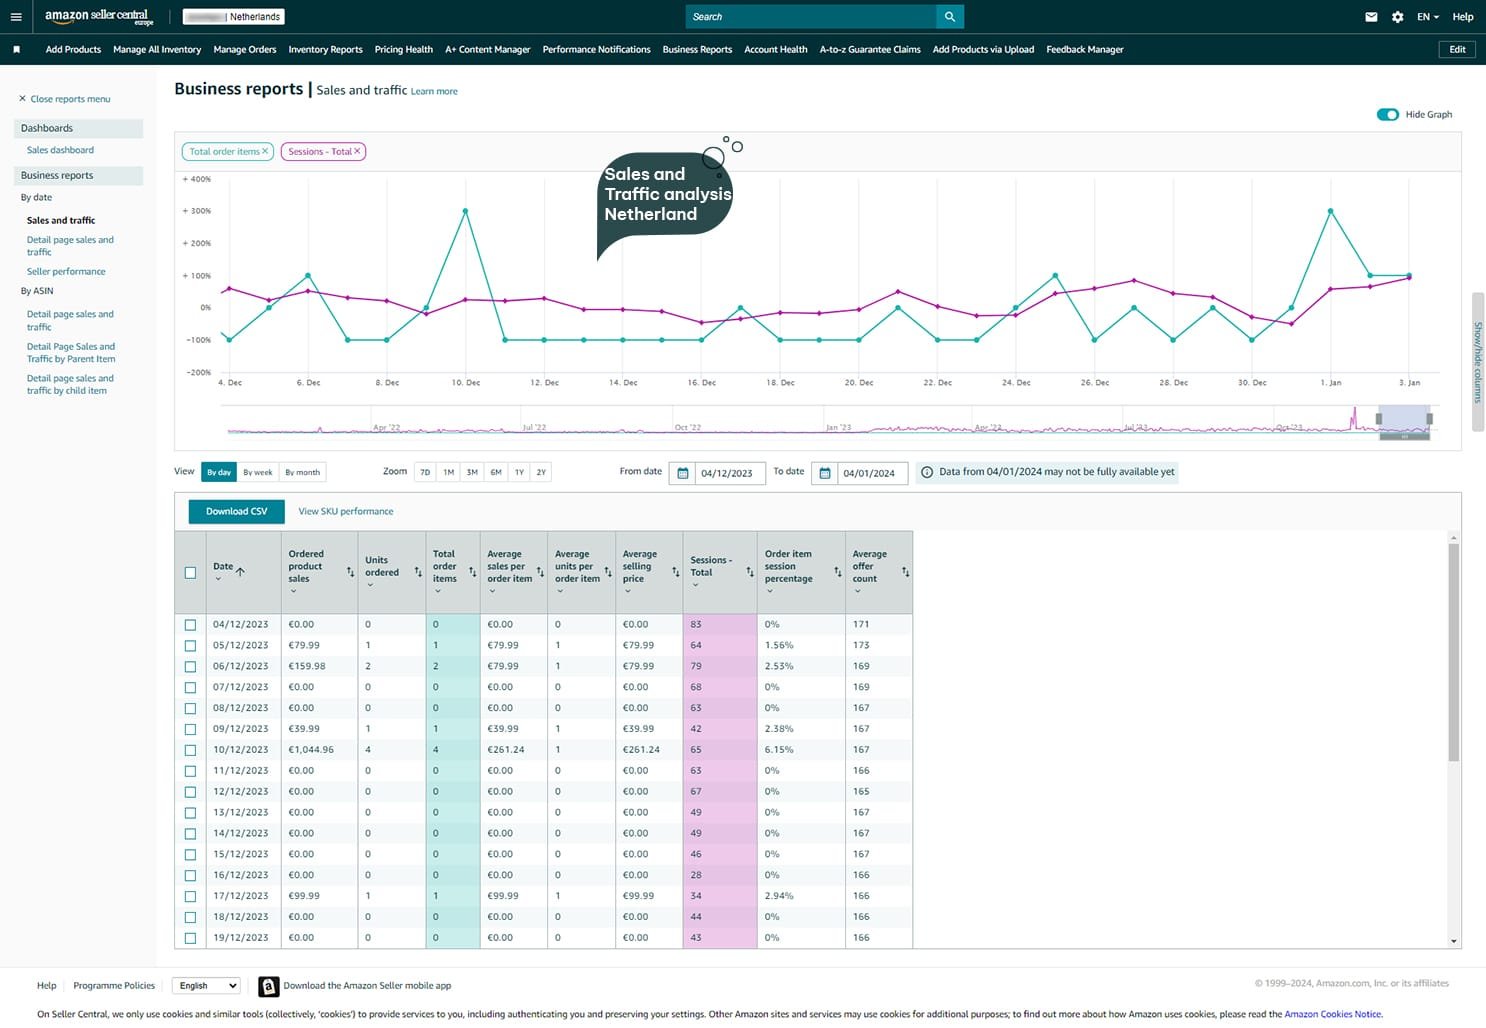Click the Search input field
1486x1028 pixels.
click(x=810, y=17)
